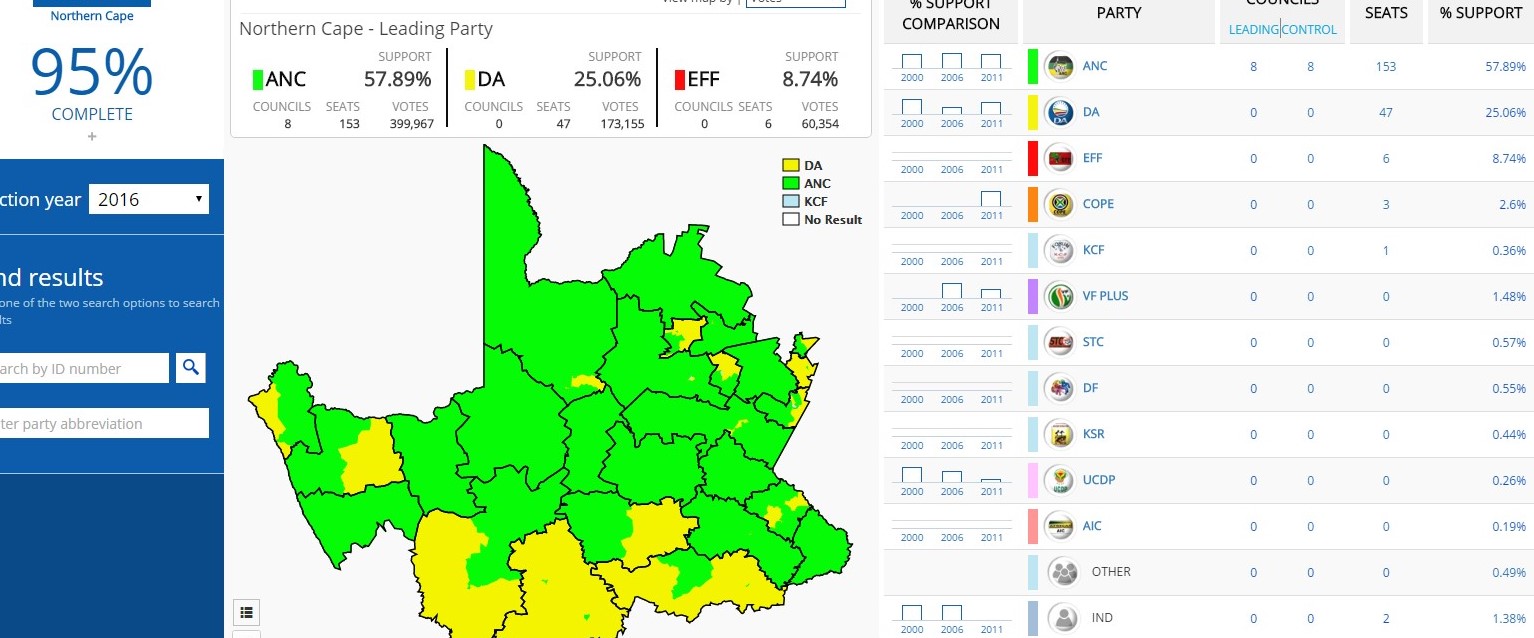This screenshot has width=1534, height=638.
Task: Open the Votes view-map-by dropdown
Action: pos(795,4)
